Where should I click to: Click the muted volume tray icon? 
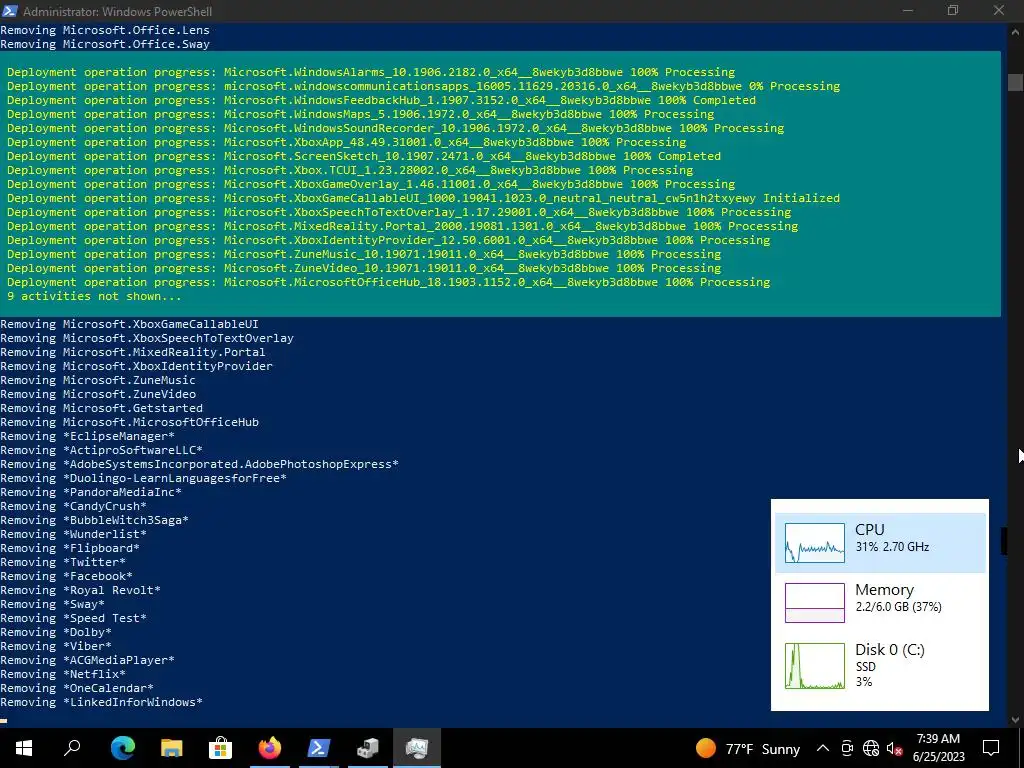(x=894, y=748)
